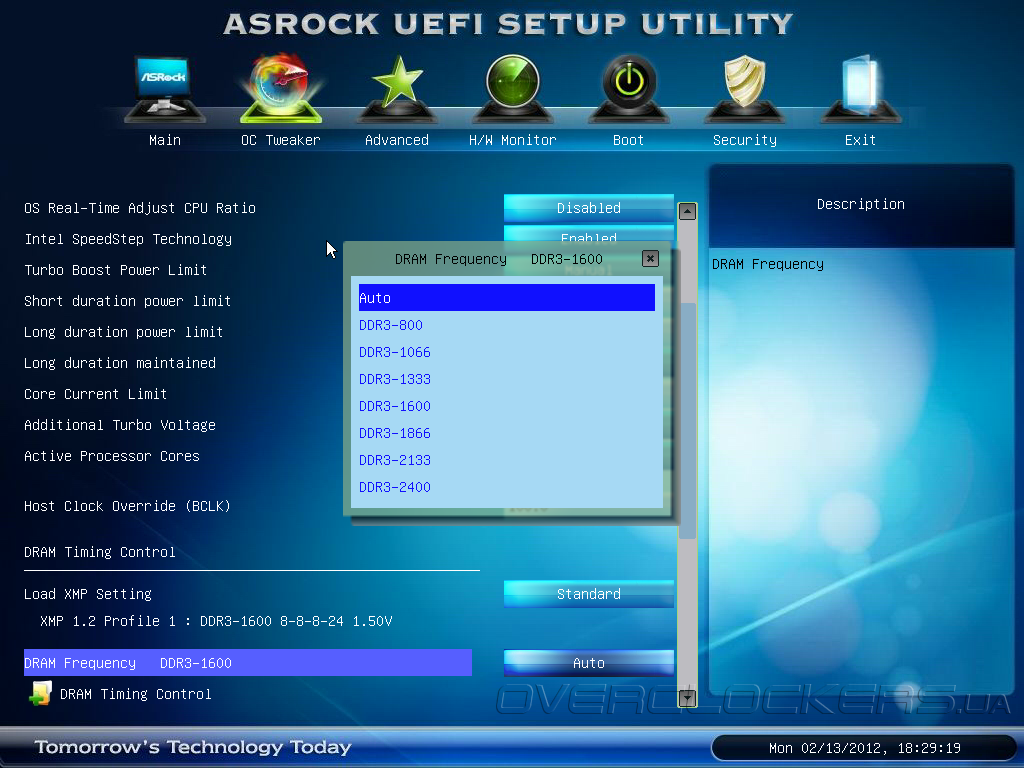Select Intel SpeedStep Technology row
The width and height of the screenshot is (1024, 768).
tap(128, 239)
